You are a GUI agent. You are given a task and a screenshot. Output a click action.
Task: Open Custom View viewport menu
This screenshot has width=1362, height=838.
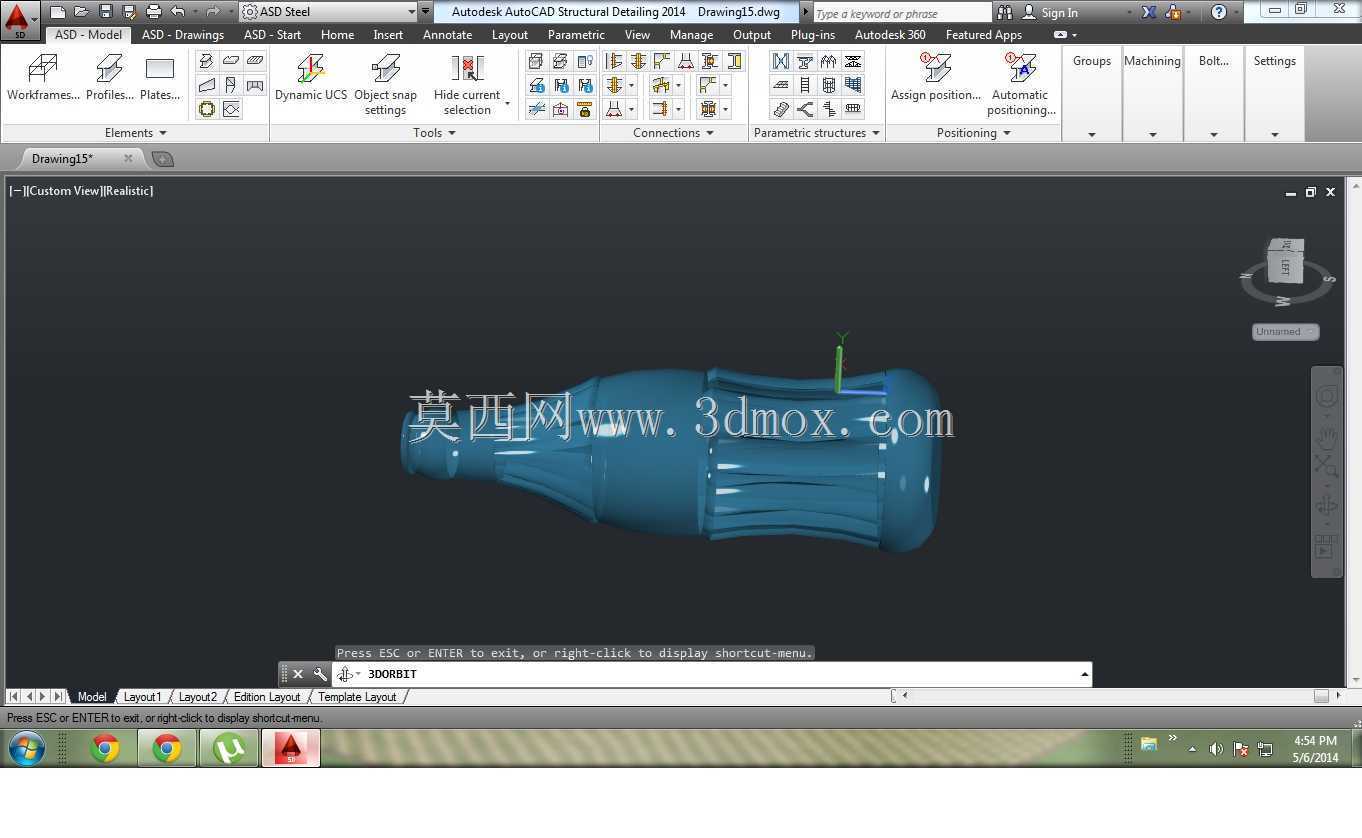click(x=63, y=191)
